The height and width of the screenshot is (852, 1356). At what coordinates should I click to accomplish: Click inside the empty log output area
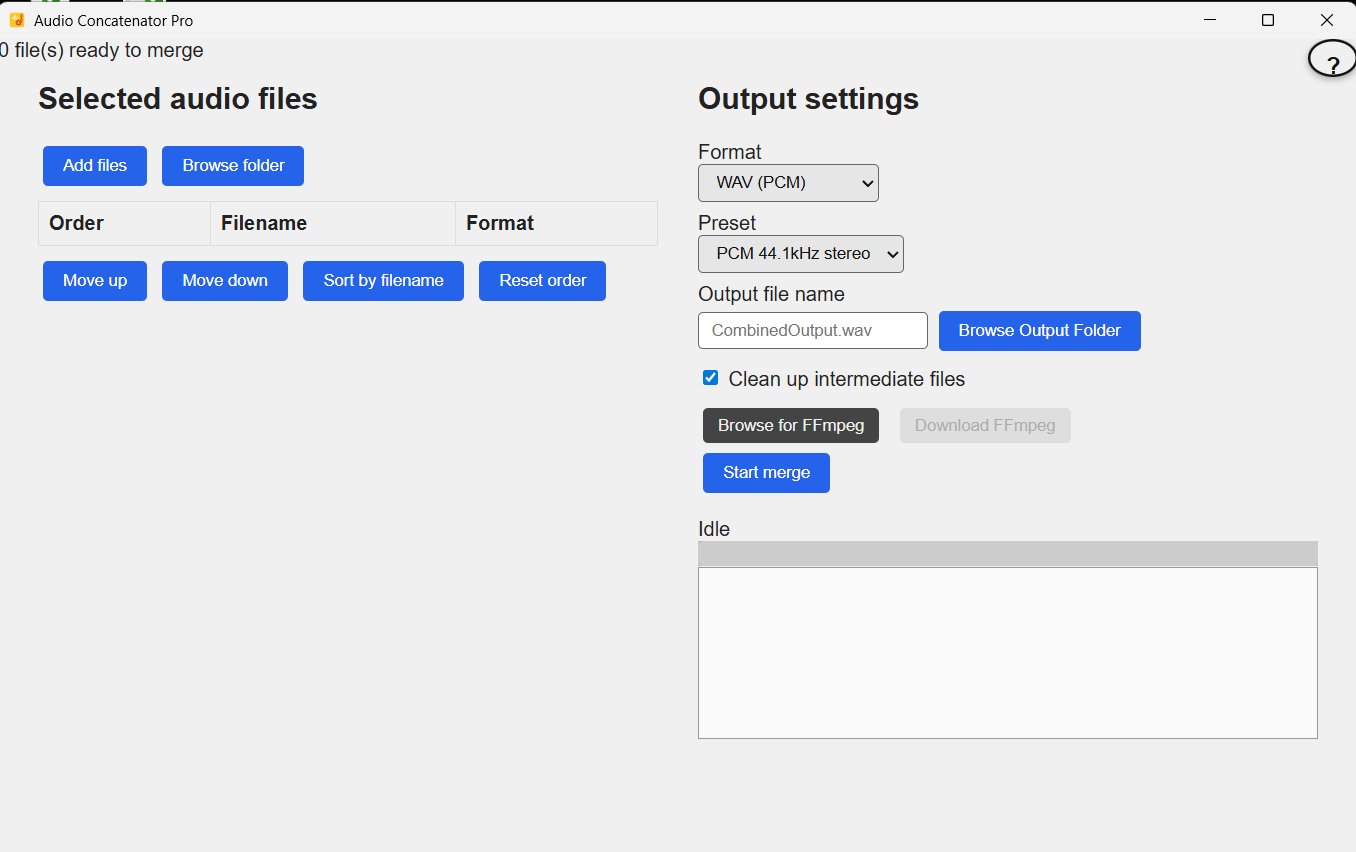click(1008, 653)
